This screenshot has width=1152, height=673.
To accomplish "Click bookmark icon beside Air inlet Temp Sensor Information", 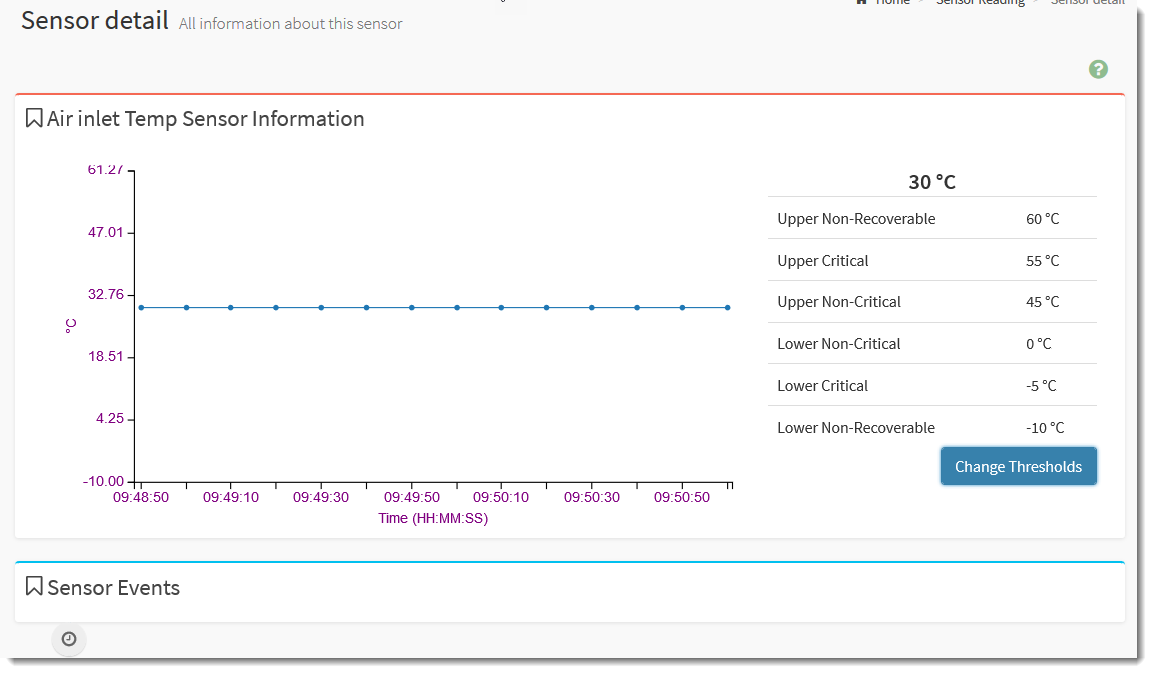I will click(x=34, y=118).
